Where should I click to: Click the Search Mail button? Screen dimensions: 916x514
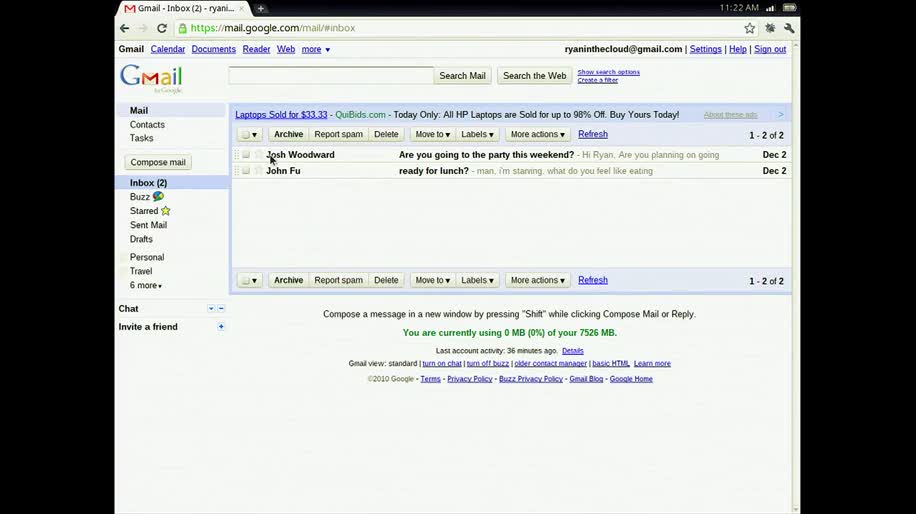462,76
